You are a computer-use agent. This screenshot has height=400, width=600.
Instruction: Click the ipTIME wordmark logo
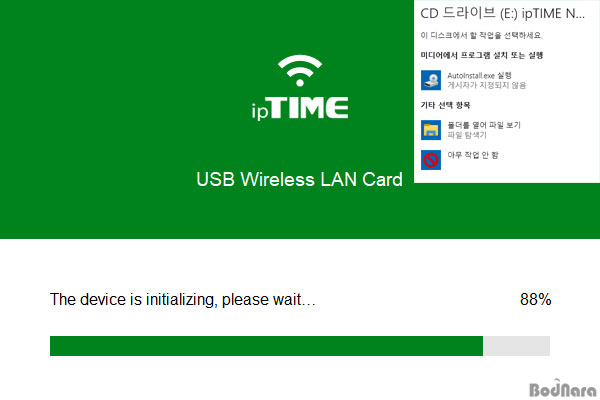(x=300, y=108)
